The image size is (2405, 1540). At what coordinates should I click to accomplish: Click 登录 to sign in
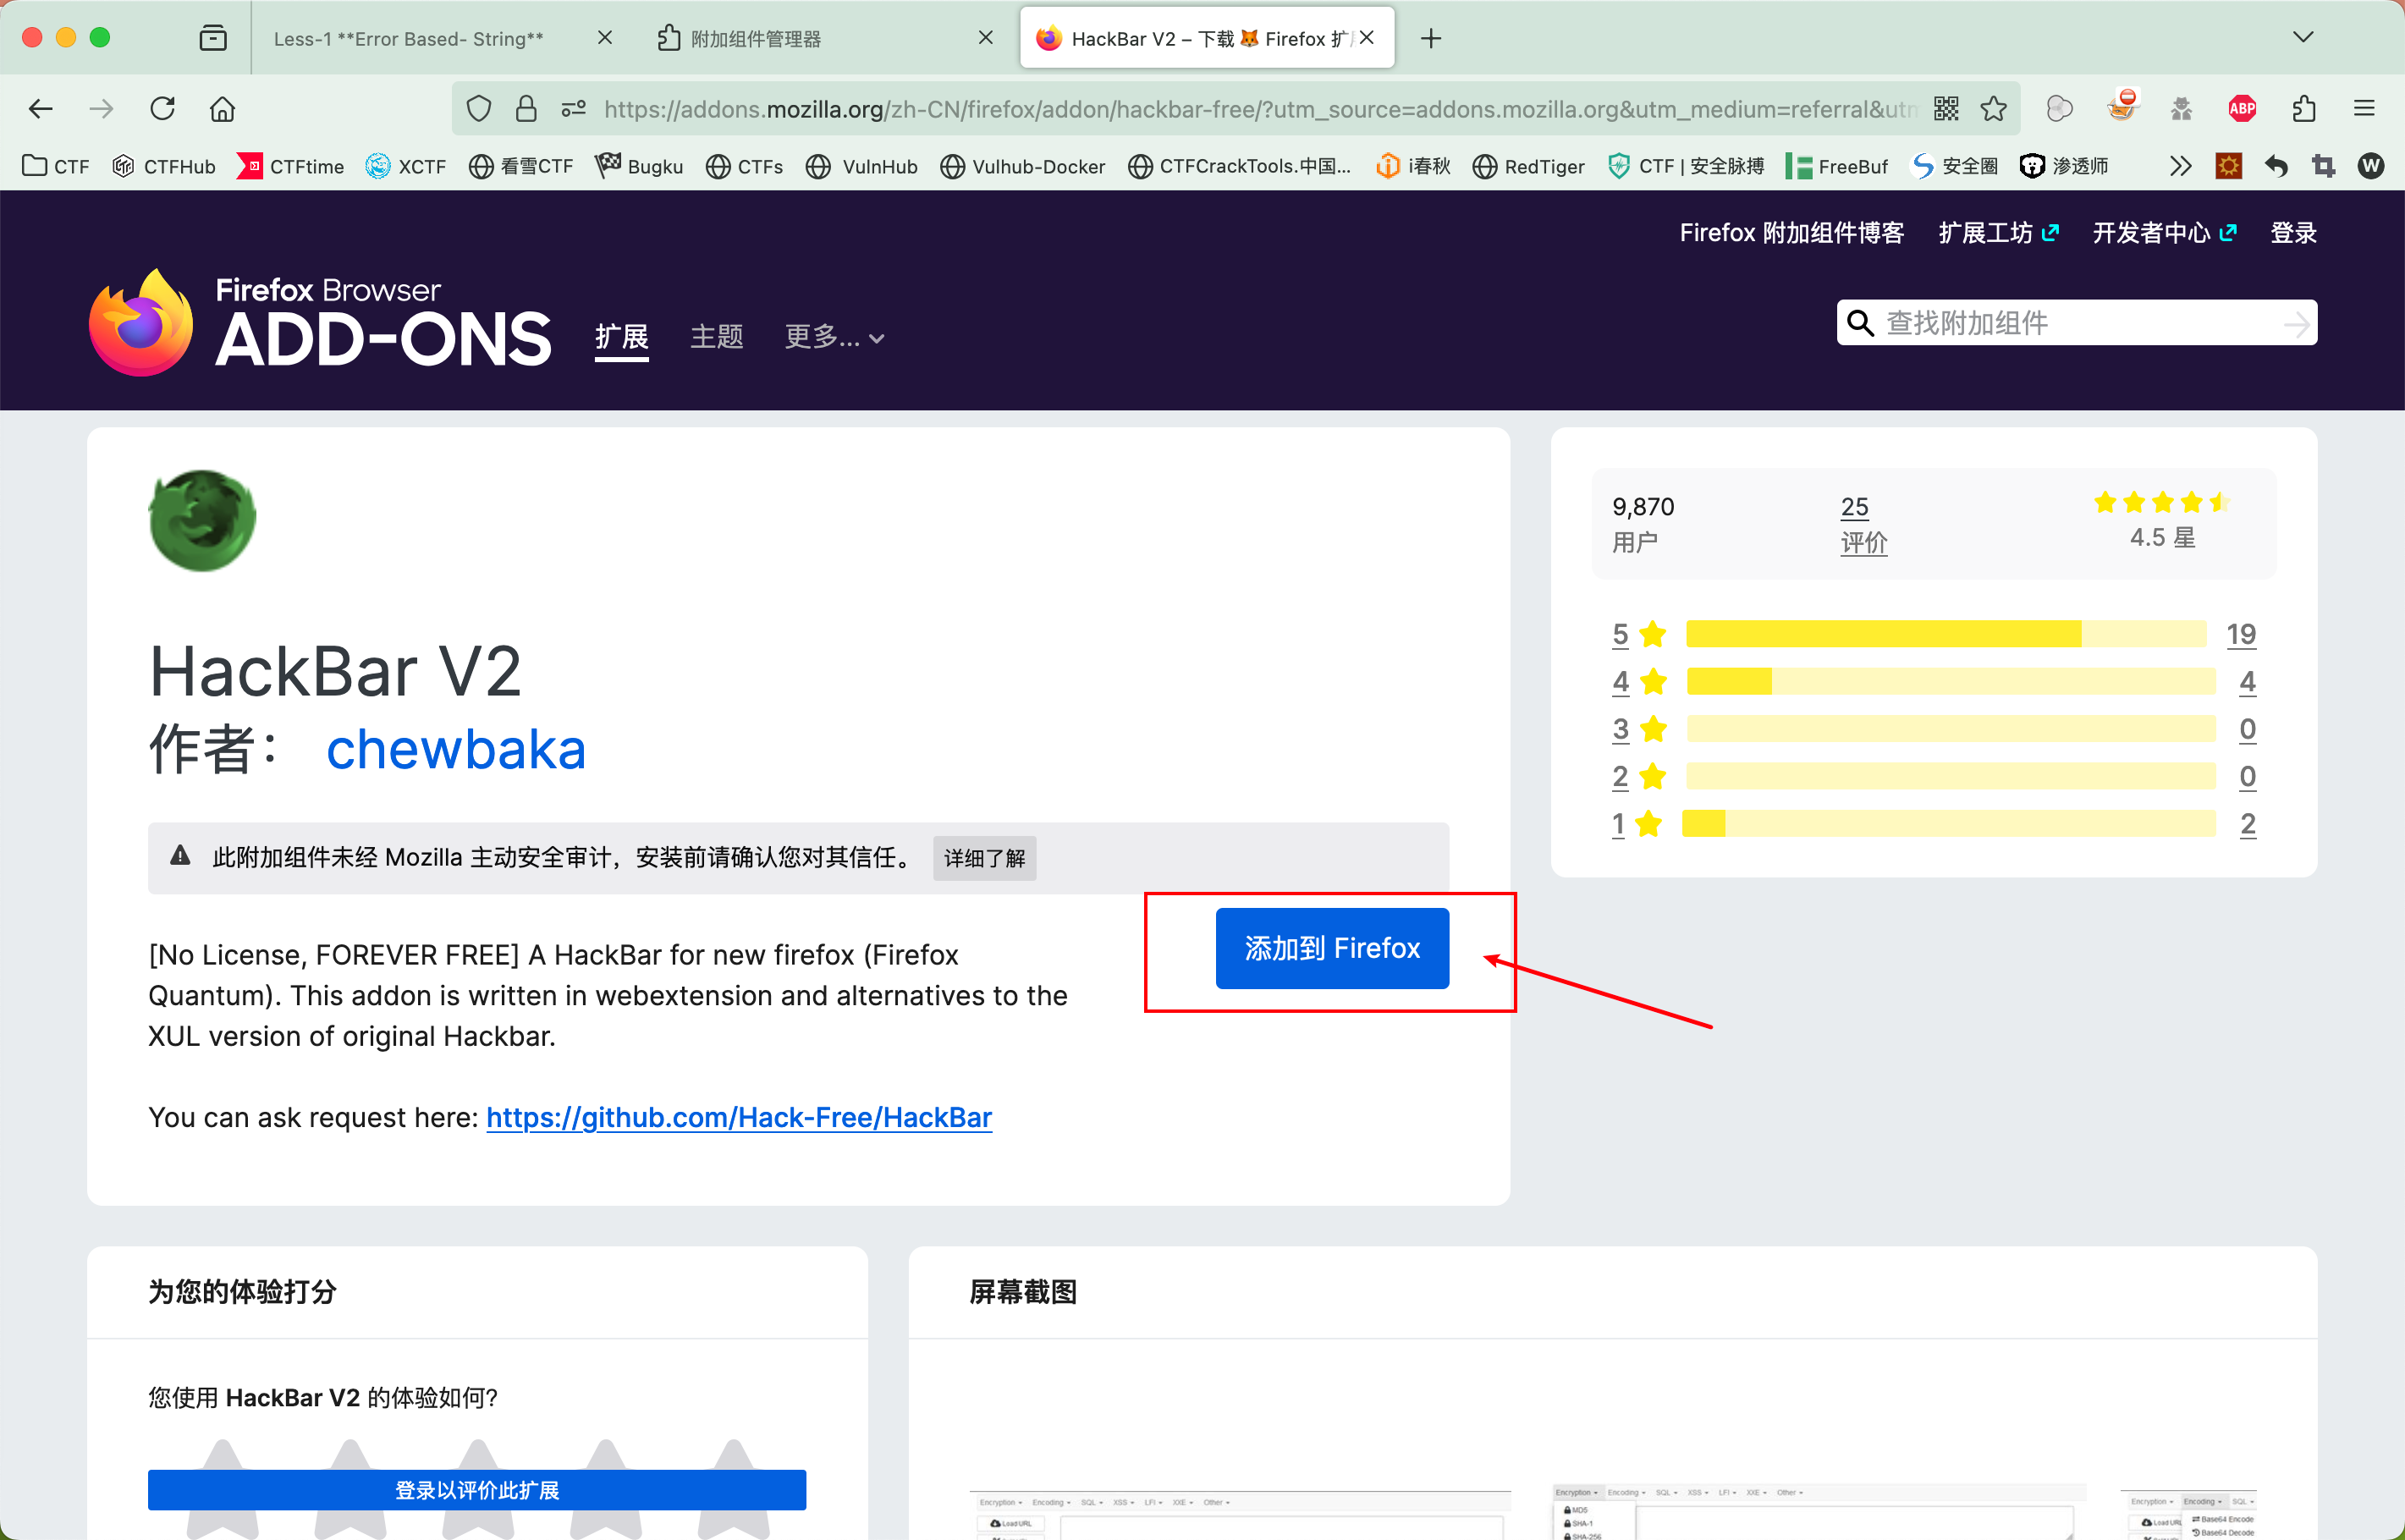[x=2293, y=233]
